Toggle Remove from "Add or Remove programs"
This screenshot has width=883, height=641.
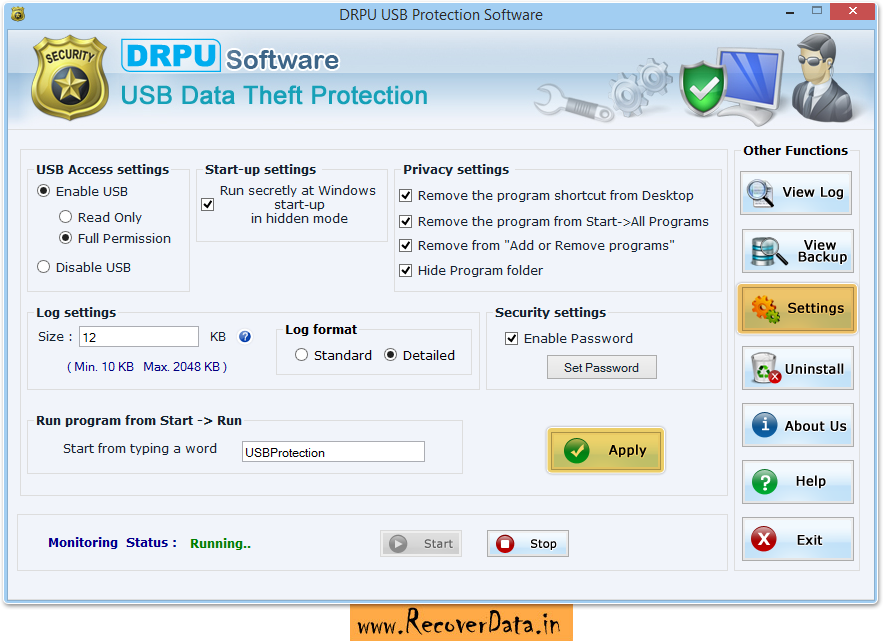pos(405,246)
